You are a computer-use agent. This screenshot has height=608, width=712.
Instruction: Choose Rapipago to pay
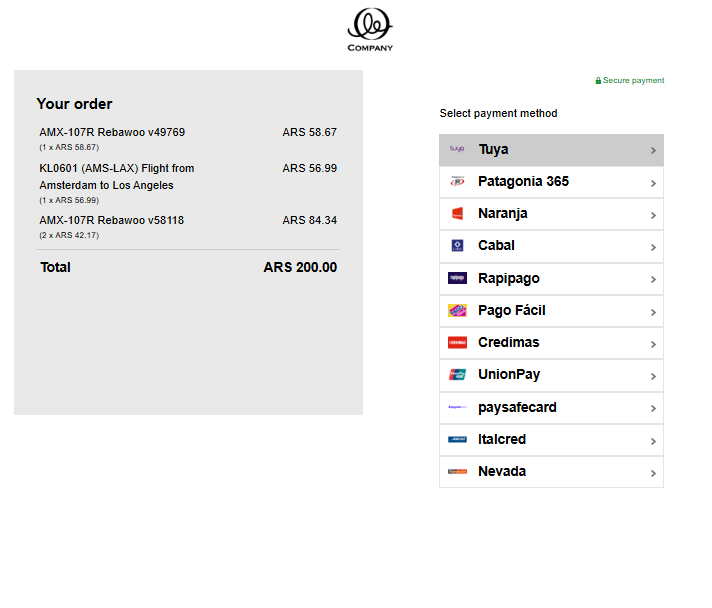[x=551, y=279]
